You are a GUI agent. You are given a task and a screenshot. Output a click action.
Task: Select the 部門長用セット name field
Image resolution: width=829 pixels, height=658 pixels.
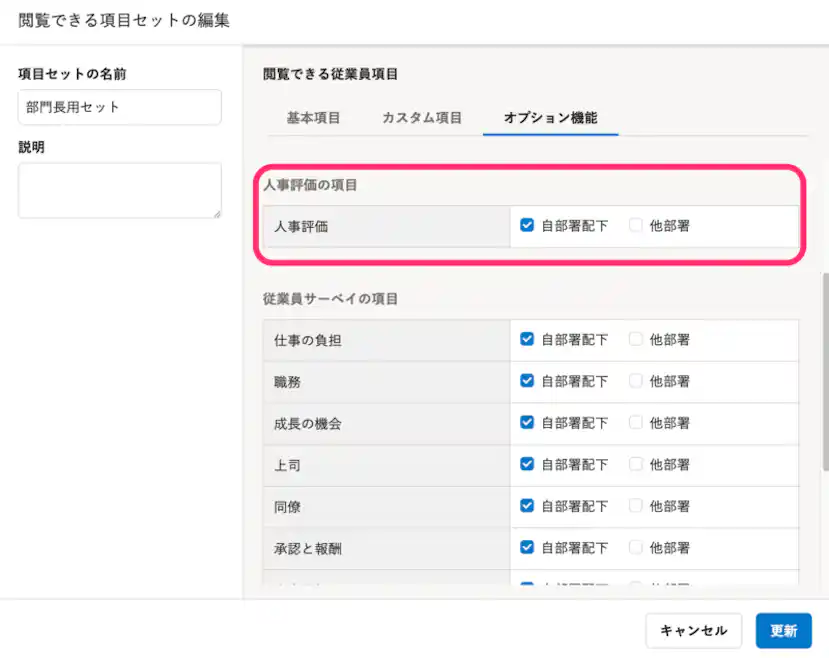tap(119, 107)
